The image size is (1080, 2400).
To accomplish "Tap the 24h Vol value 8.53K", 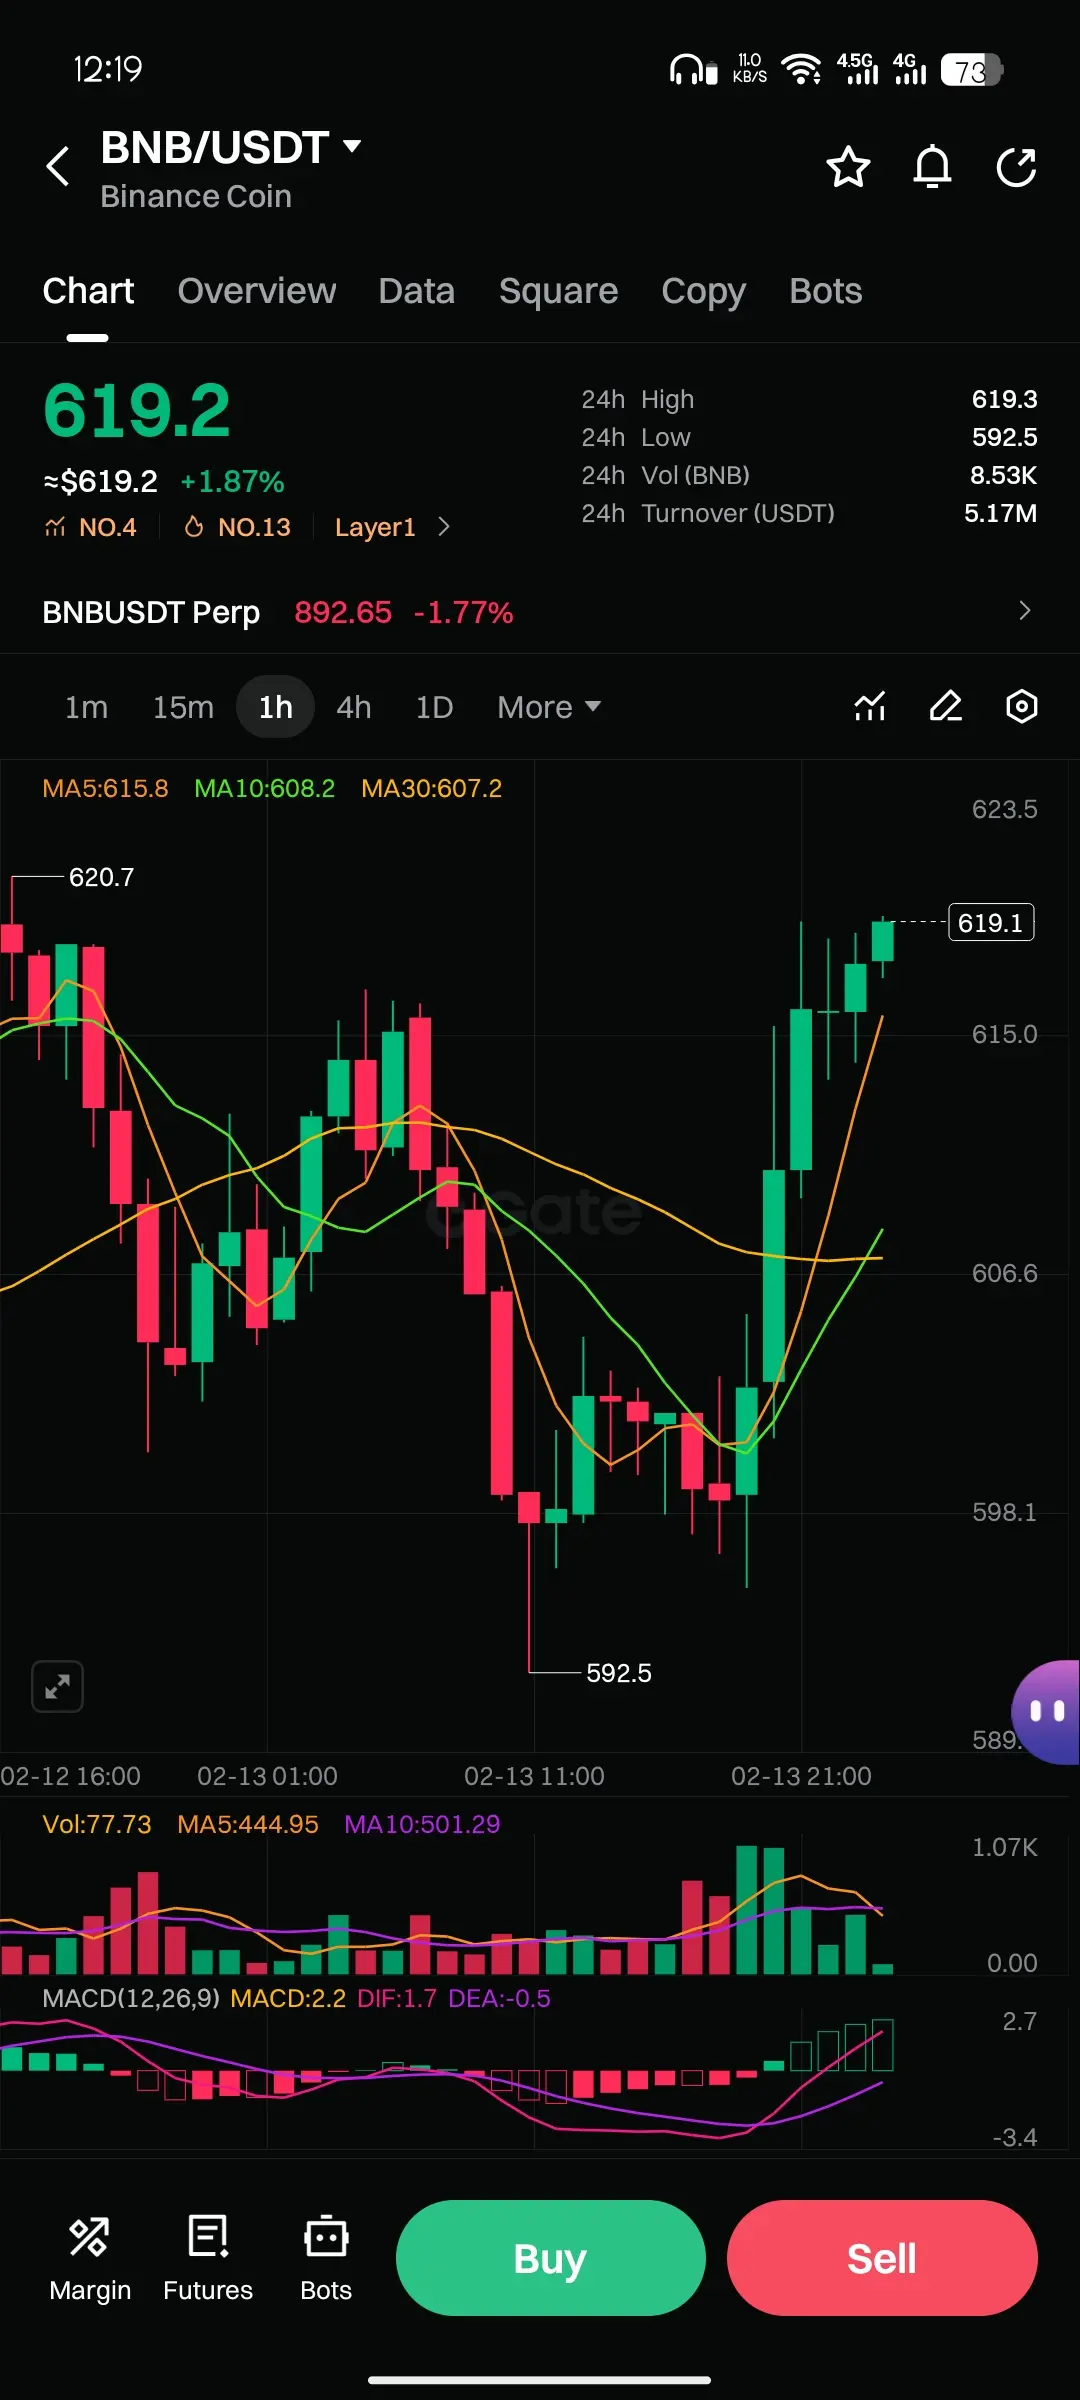I will (x=1003, y=475).
